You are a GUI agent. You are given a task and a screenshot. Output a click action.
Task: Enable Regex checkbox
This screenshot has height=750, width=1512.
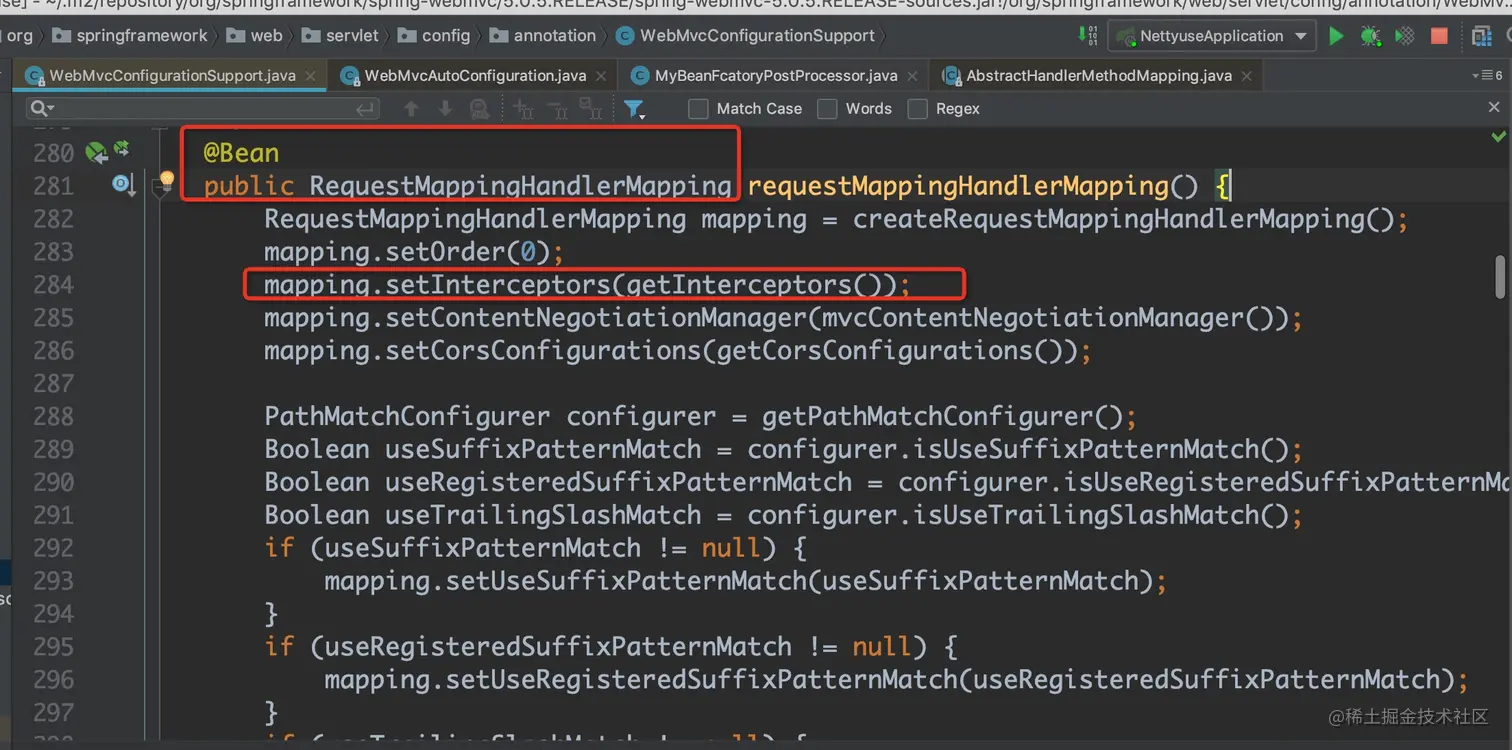[x=917, y=109]
